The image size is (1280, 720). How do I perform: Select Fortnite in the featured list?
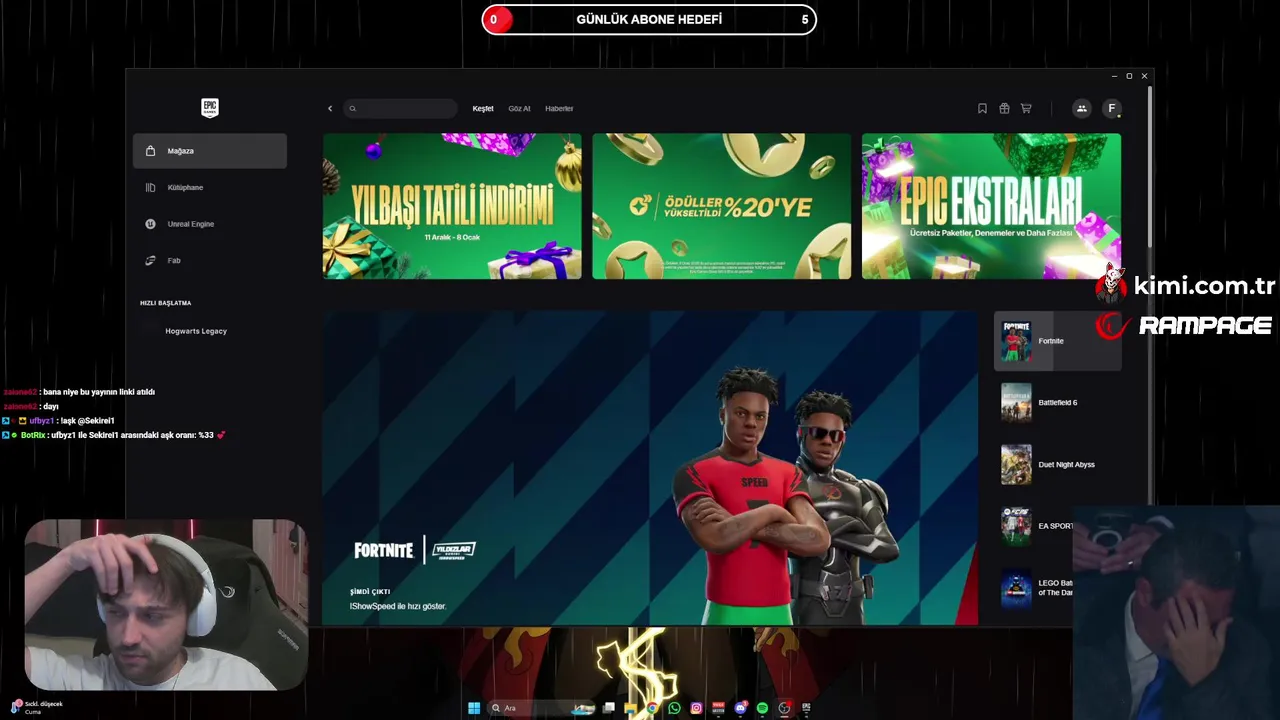(x=1058, y=341)
